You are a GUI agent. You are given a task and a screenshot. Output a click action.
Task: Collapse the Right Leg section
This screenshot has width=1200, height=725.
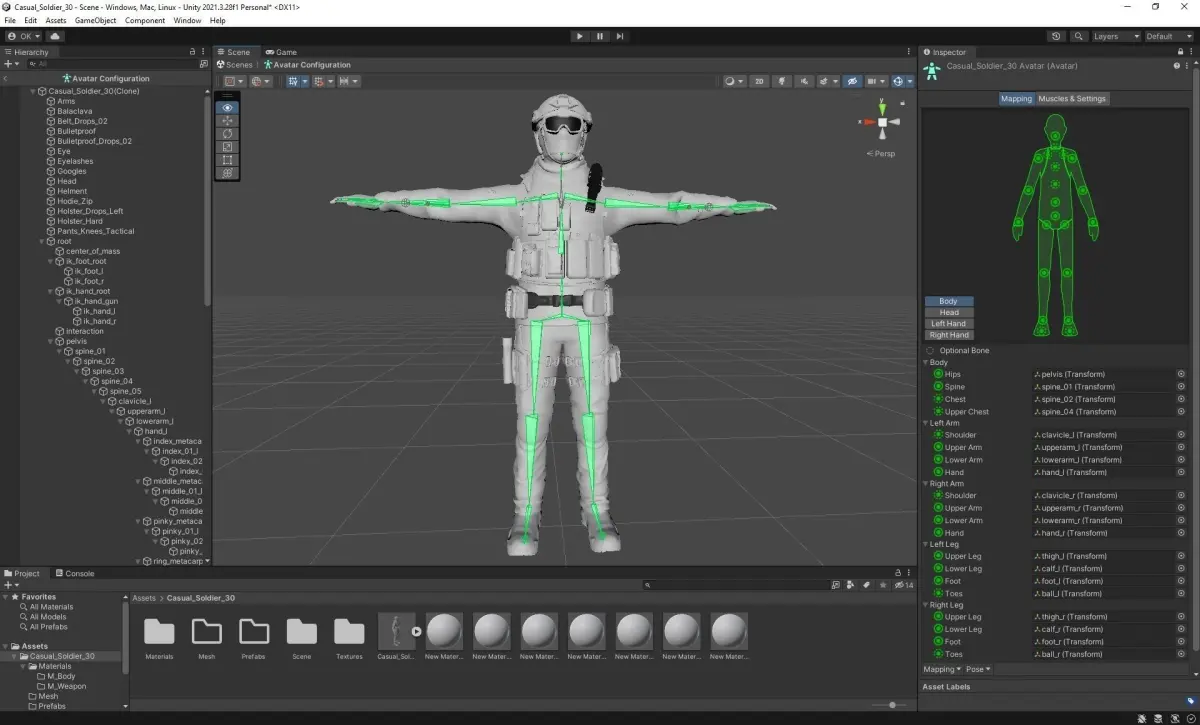click(925, 605)
